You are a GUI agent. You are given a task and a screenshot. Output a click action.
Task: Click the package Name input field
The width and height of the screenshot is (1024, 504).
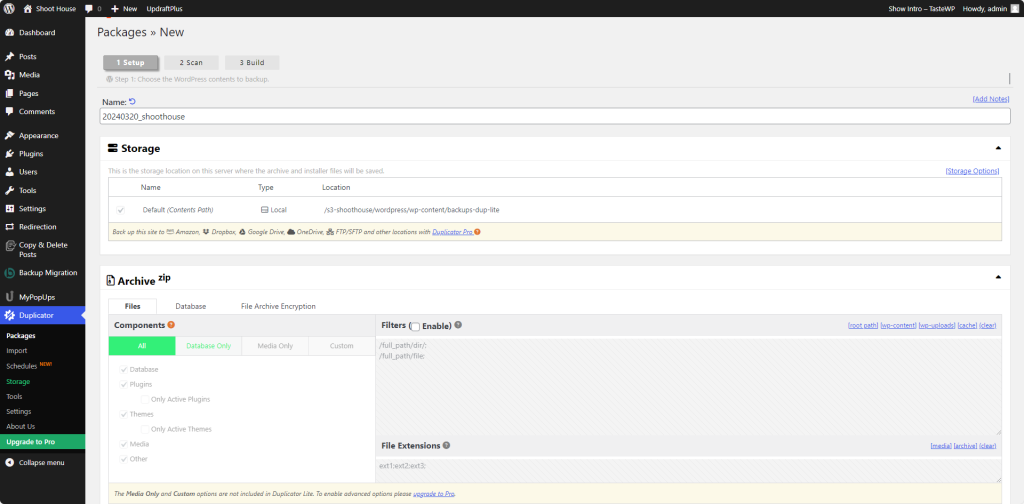click(x=555, y=116)
